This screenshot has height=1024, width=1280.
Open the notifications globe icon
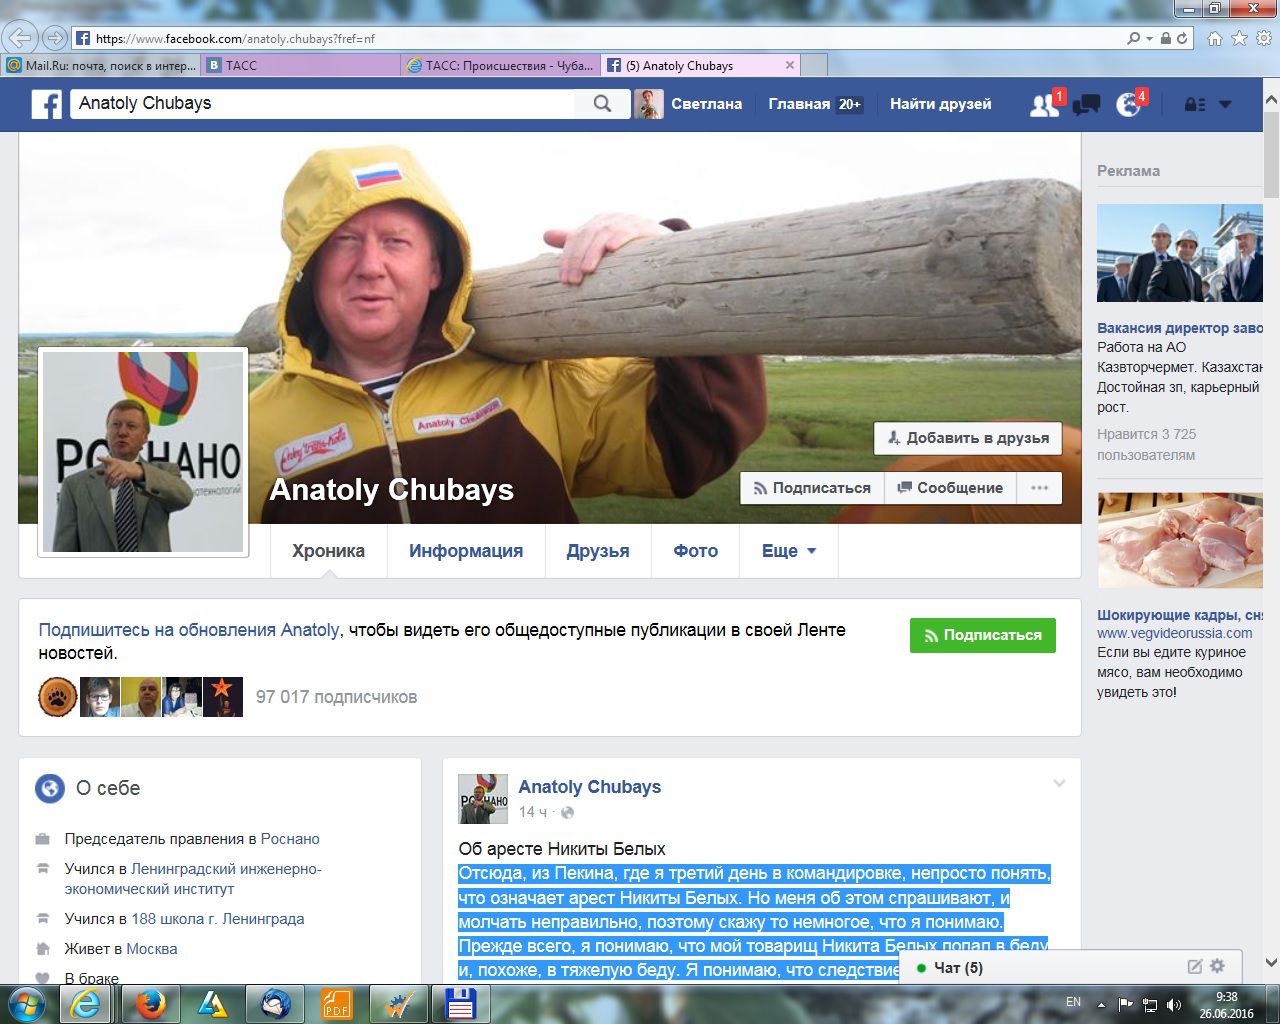click(1128, 104)
